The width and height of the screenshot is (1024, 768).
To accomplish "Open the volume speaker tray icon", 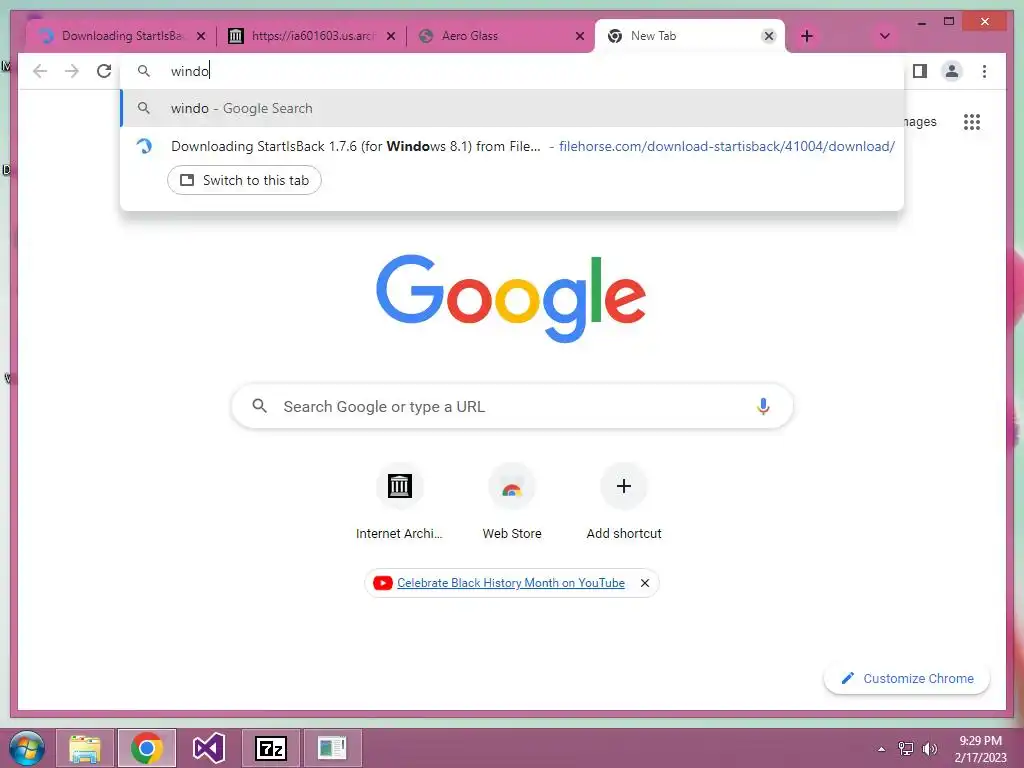I will (929, 749).
